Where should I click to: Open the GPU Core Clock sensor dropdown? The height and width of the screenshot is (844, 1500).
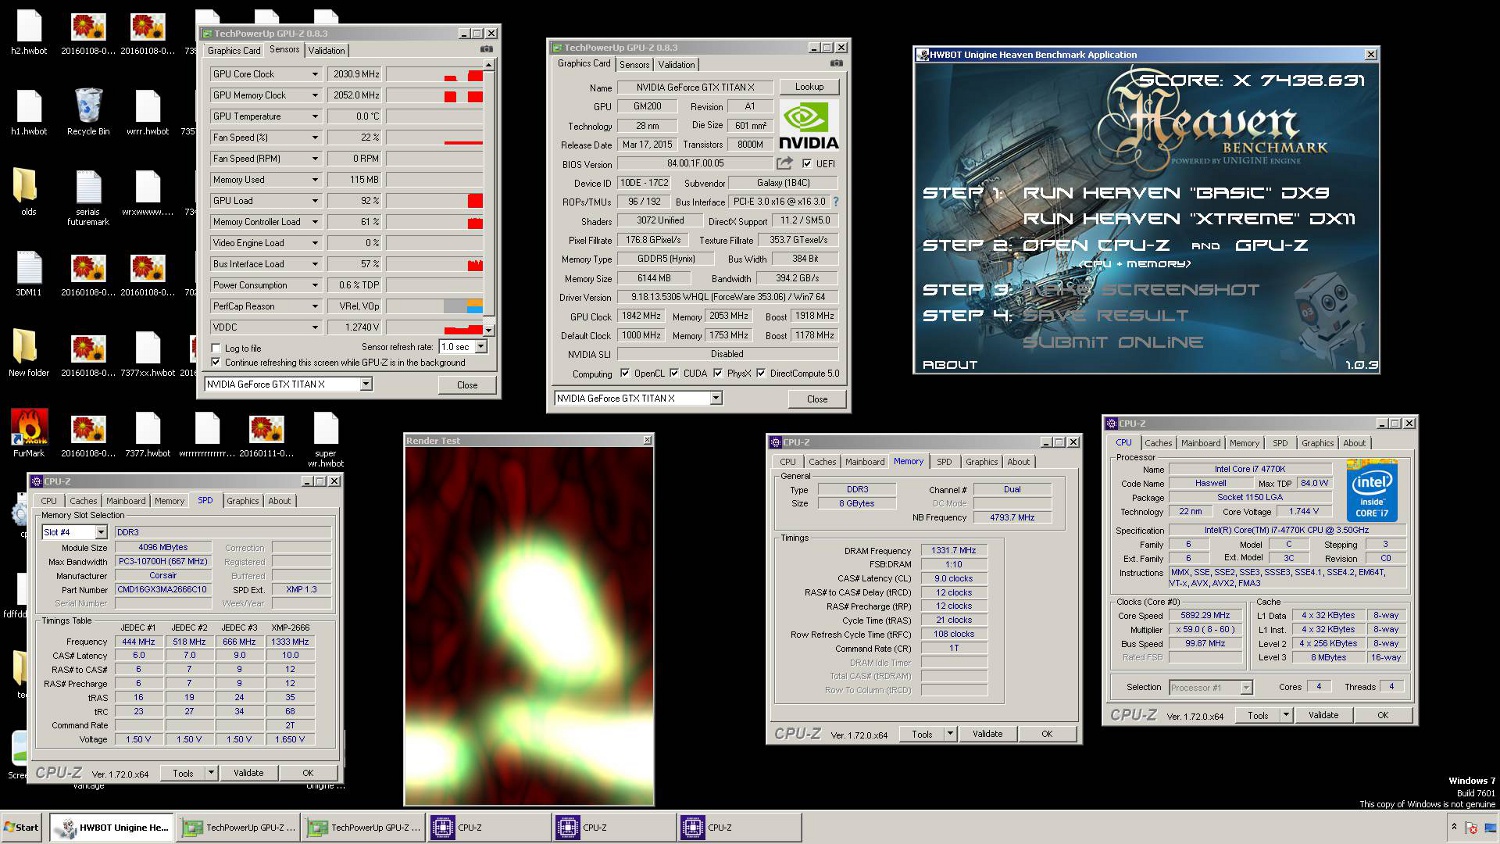[x=315, y=74]
